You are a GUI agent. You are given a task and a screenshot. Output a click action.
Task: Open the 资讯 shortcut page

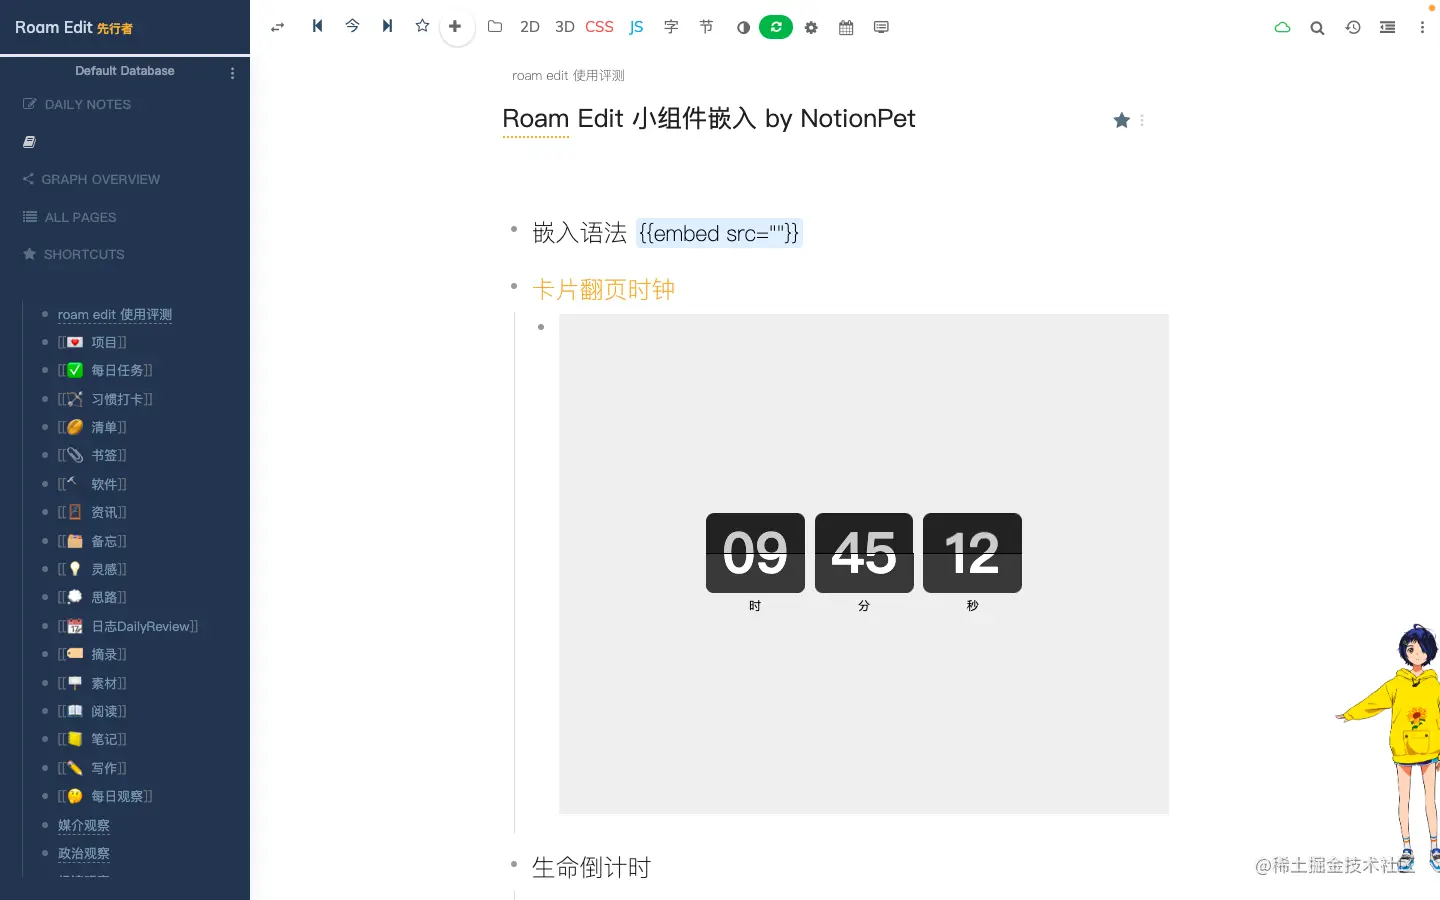click(x=92, y=512)
